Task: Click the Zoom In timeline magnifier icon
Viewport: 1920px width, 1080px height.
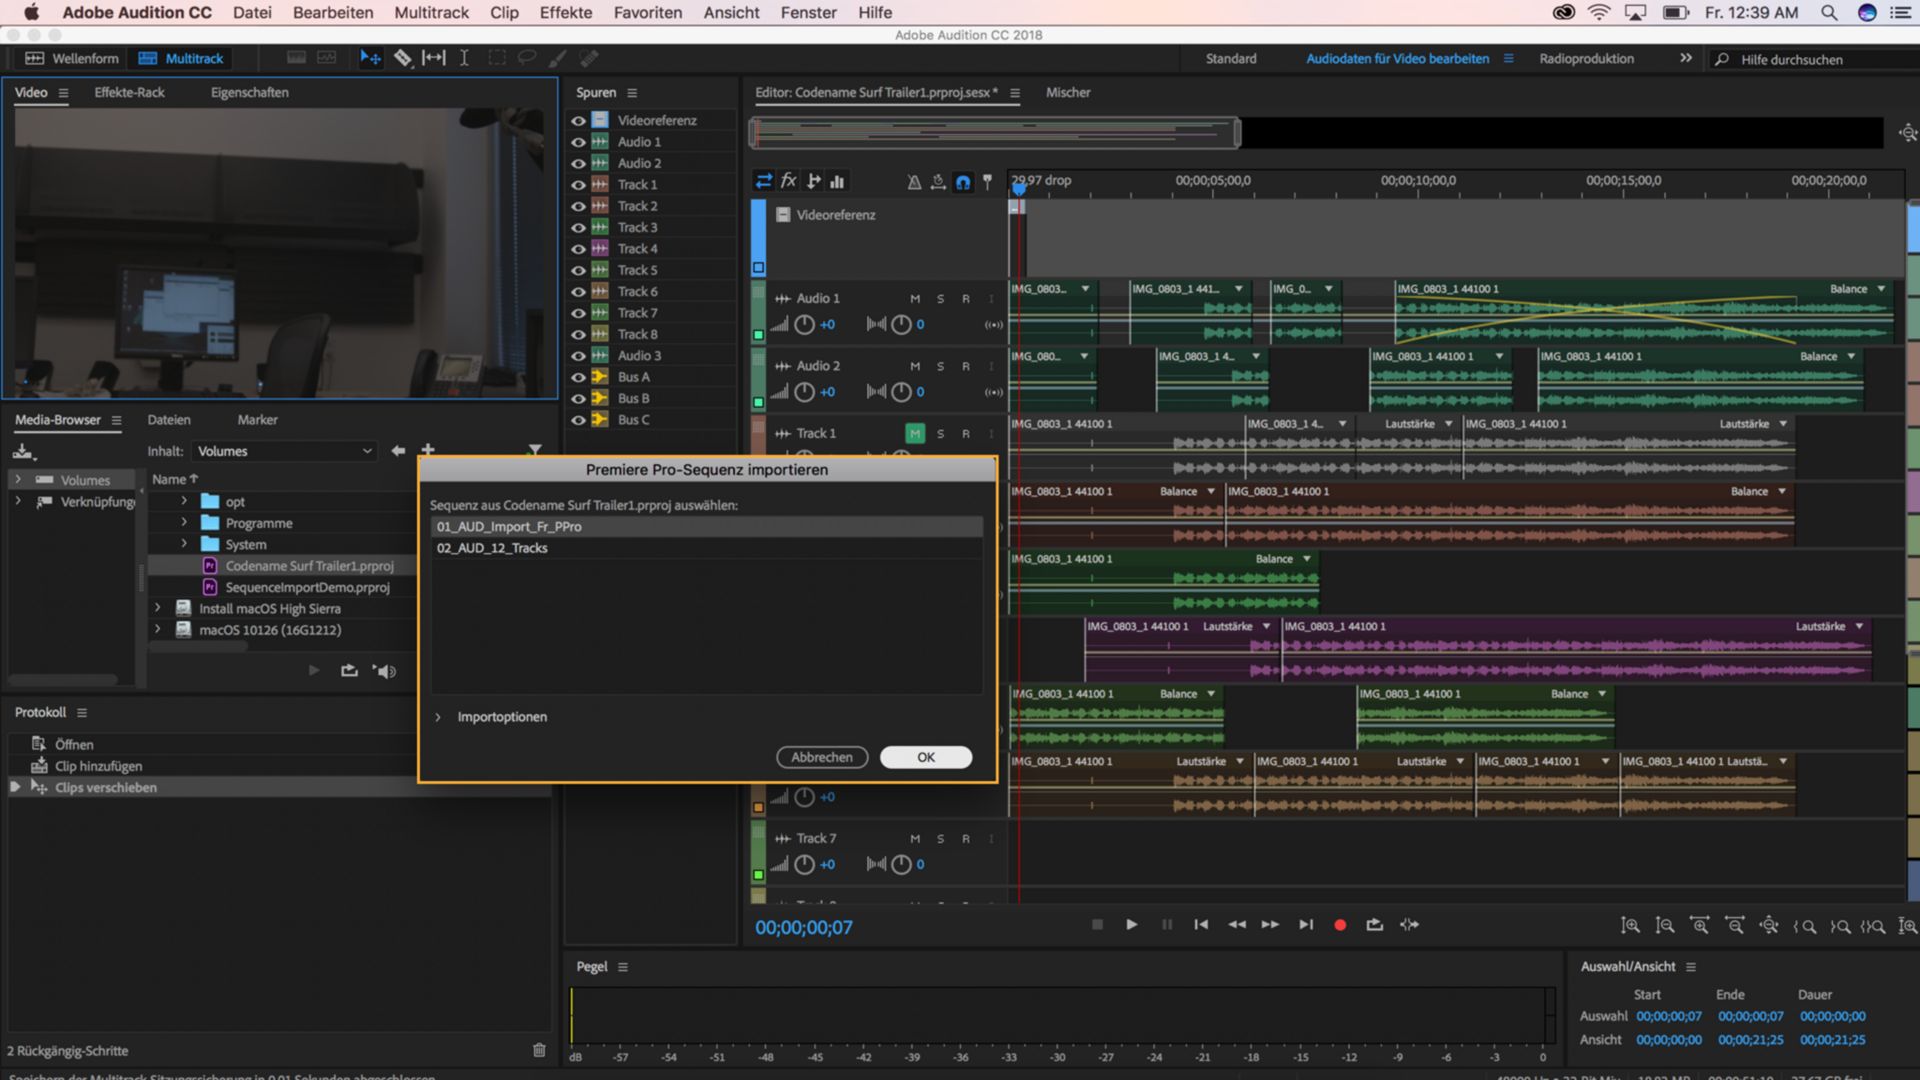Action: click(1631, 925)
